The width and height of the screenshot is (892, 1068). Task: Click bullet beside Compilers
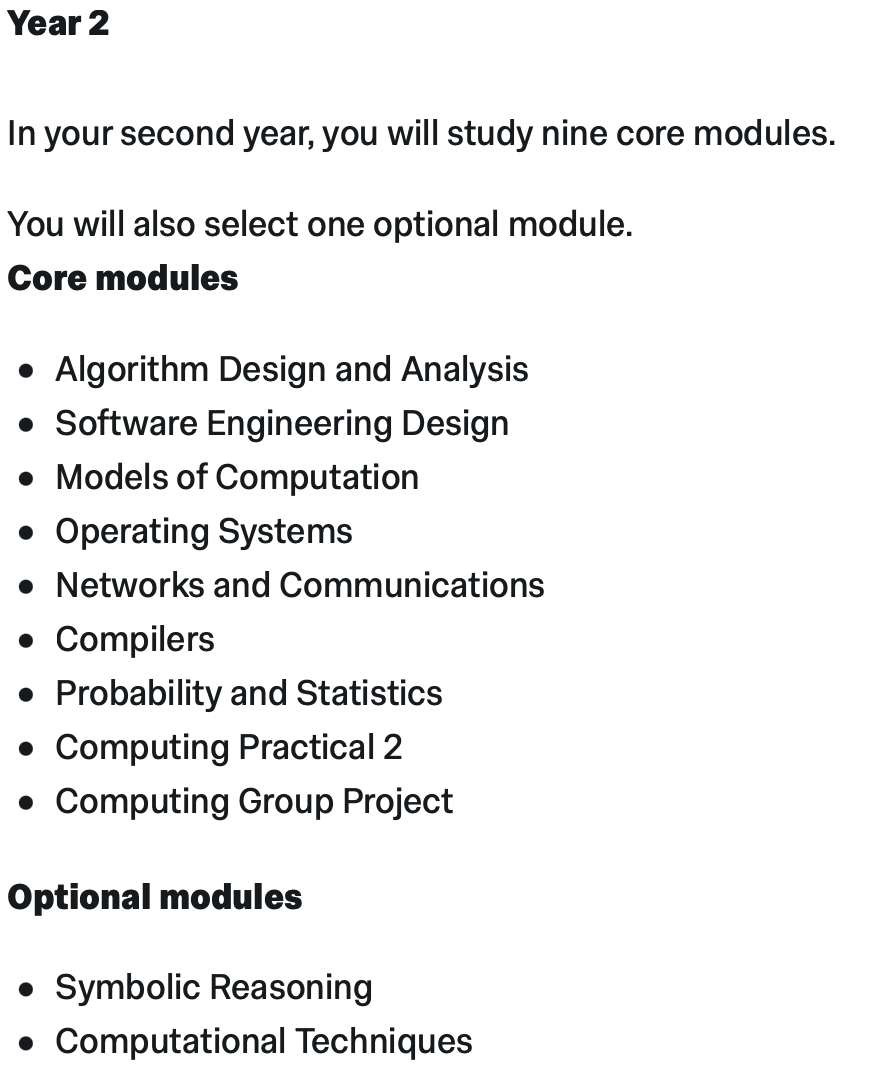(27, 641)
